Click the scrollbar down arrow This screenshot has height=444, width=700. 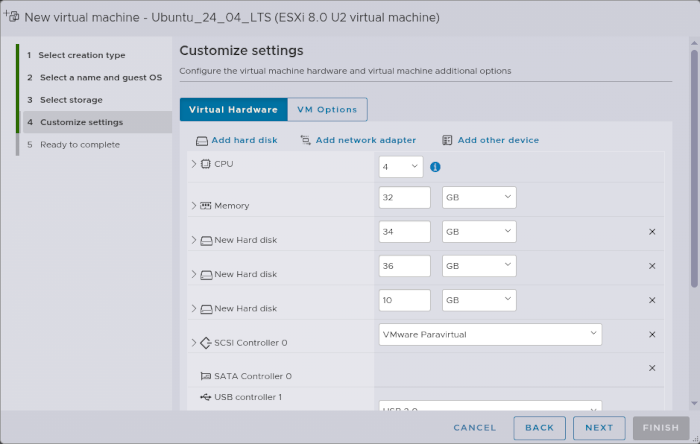694,403
